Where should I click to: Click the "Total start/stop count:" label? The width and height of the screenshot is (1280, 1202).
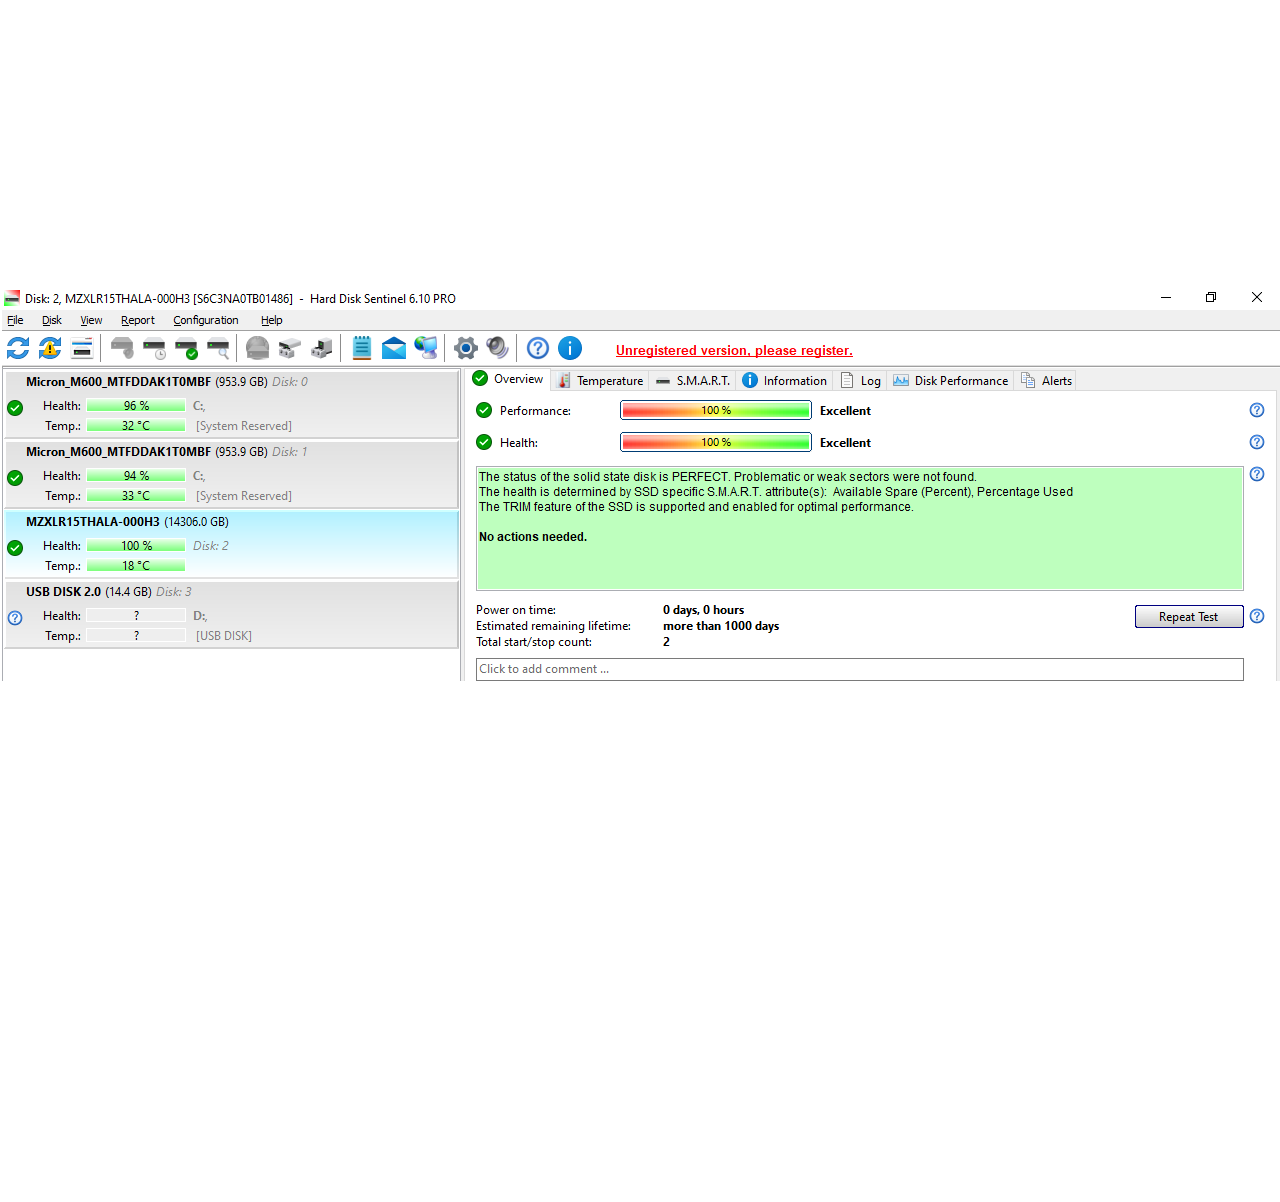click(534, 642)
